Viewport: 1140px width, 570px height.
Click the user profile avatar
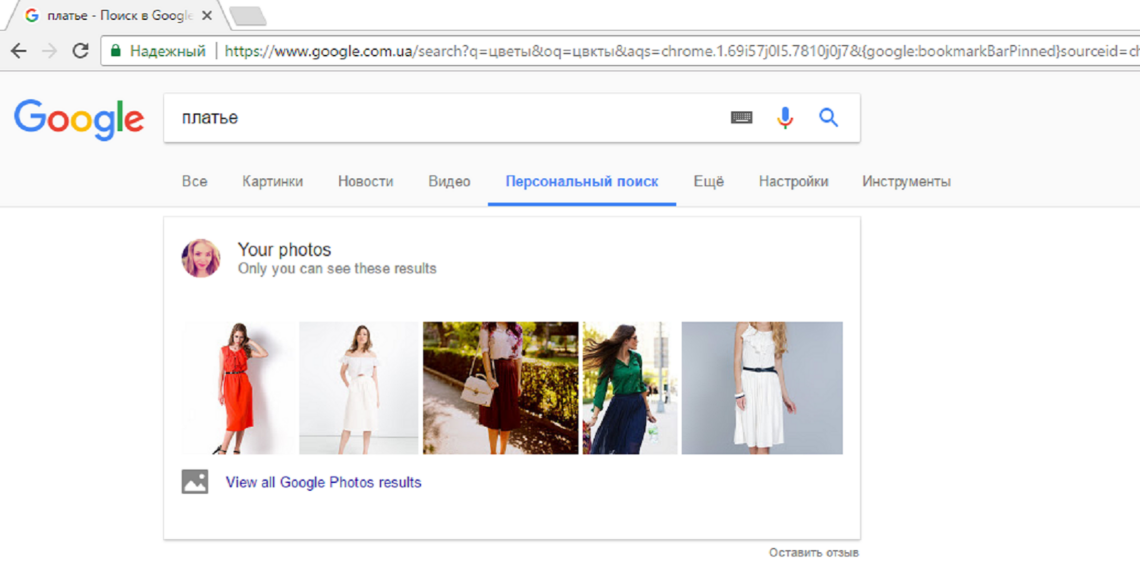click(201, 258)
